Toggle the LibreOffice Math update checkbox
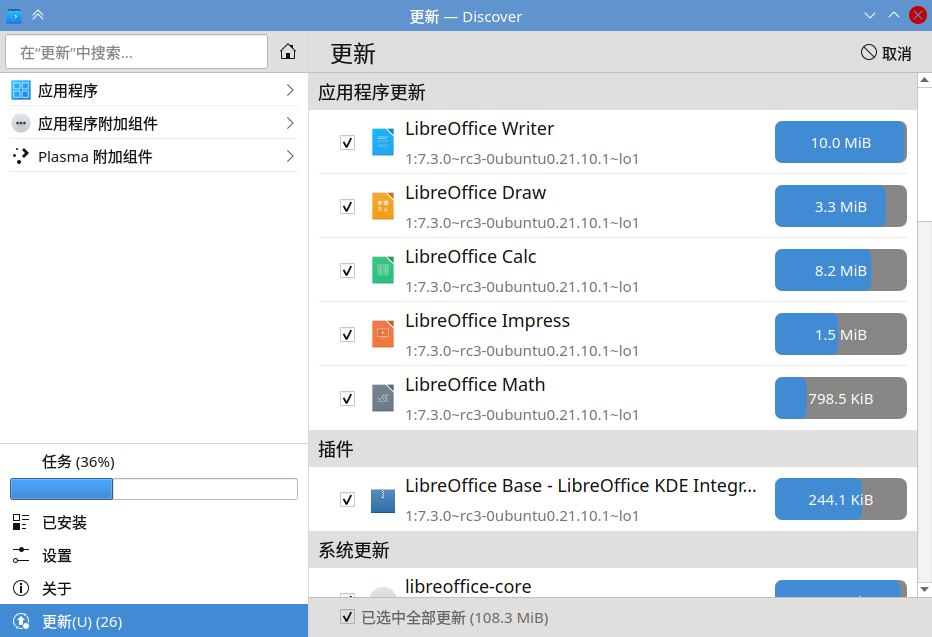The height and width of the screenshot is (637, 932). [348, 399]
